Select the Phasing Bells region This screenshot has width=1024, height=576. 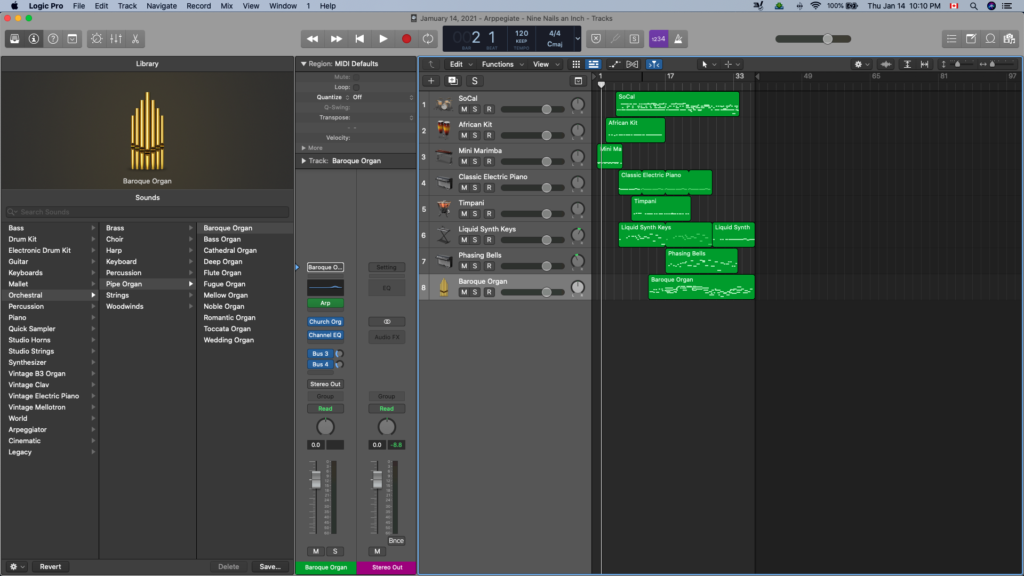pos(701,261)
